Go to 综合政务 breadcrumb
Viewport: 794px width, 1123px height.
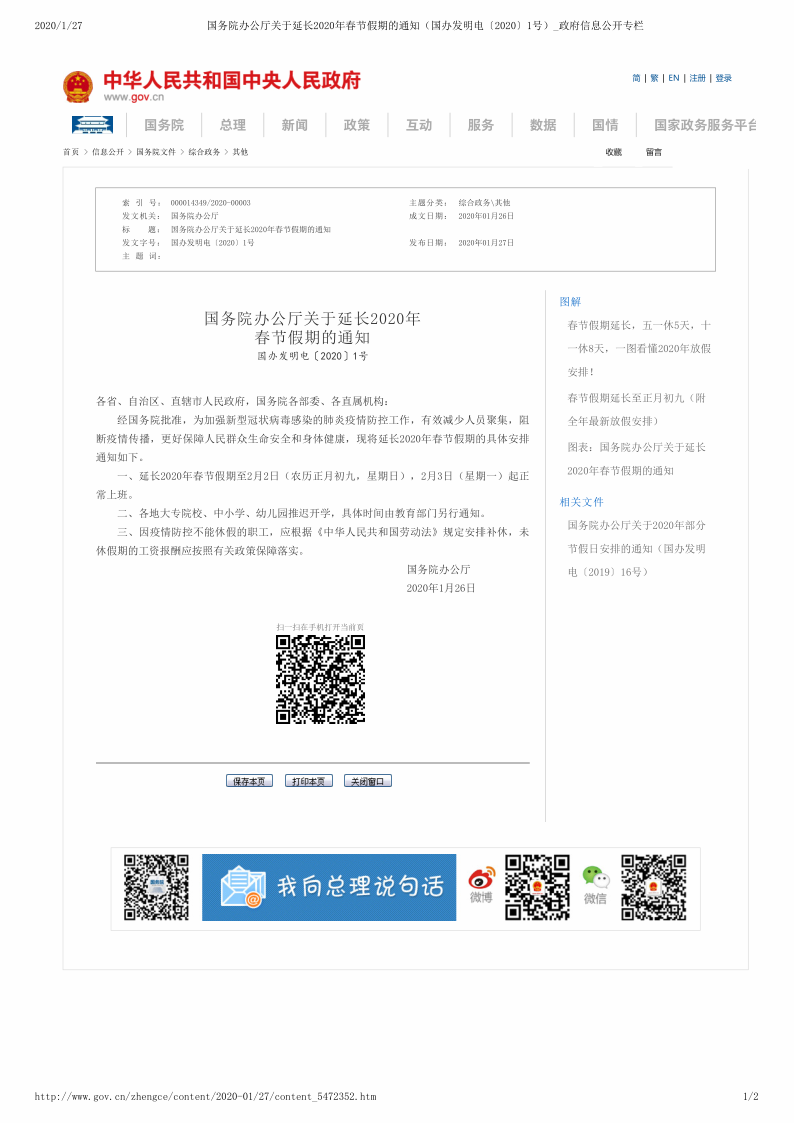pos(204,152)
